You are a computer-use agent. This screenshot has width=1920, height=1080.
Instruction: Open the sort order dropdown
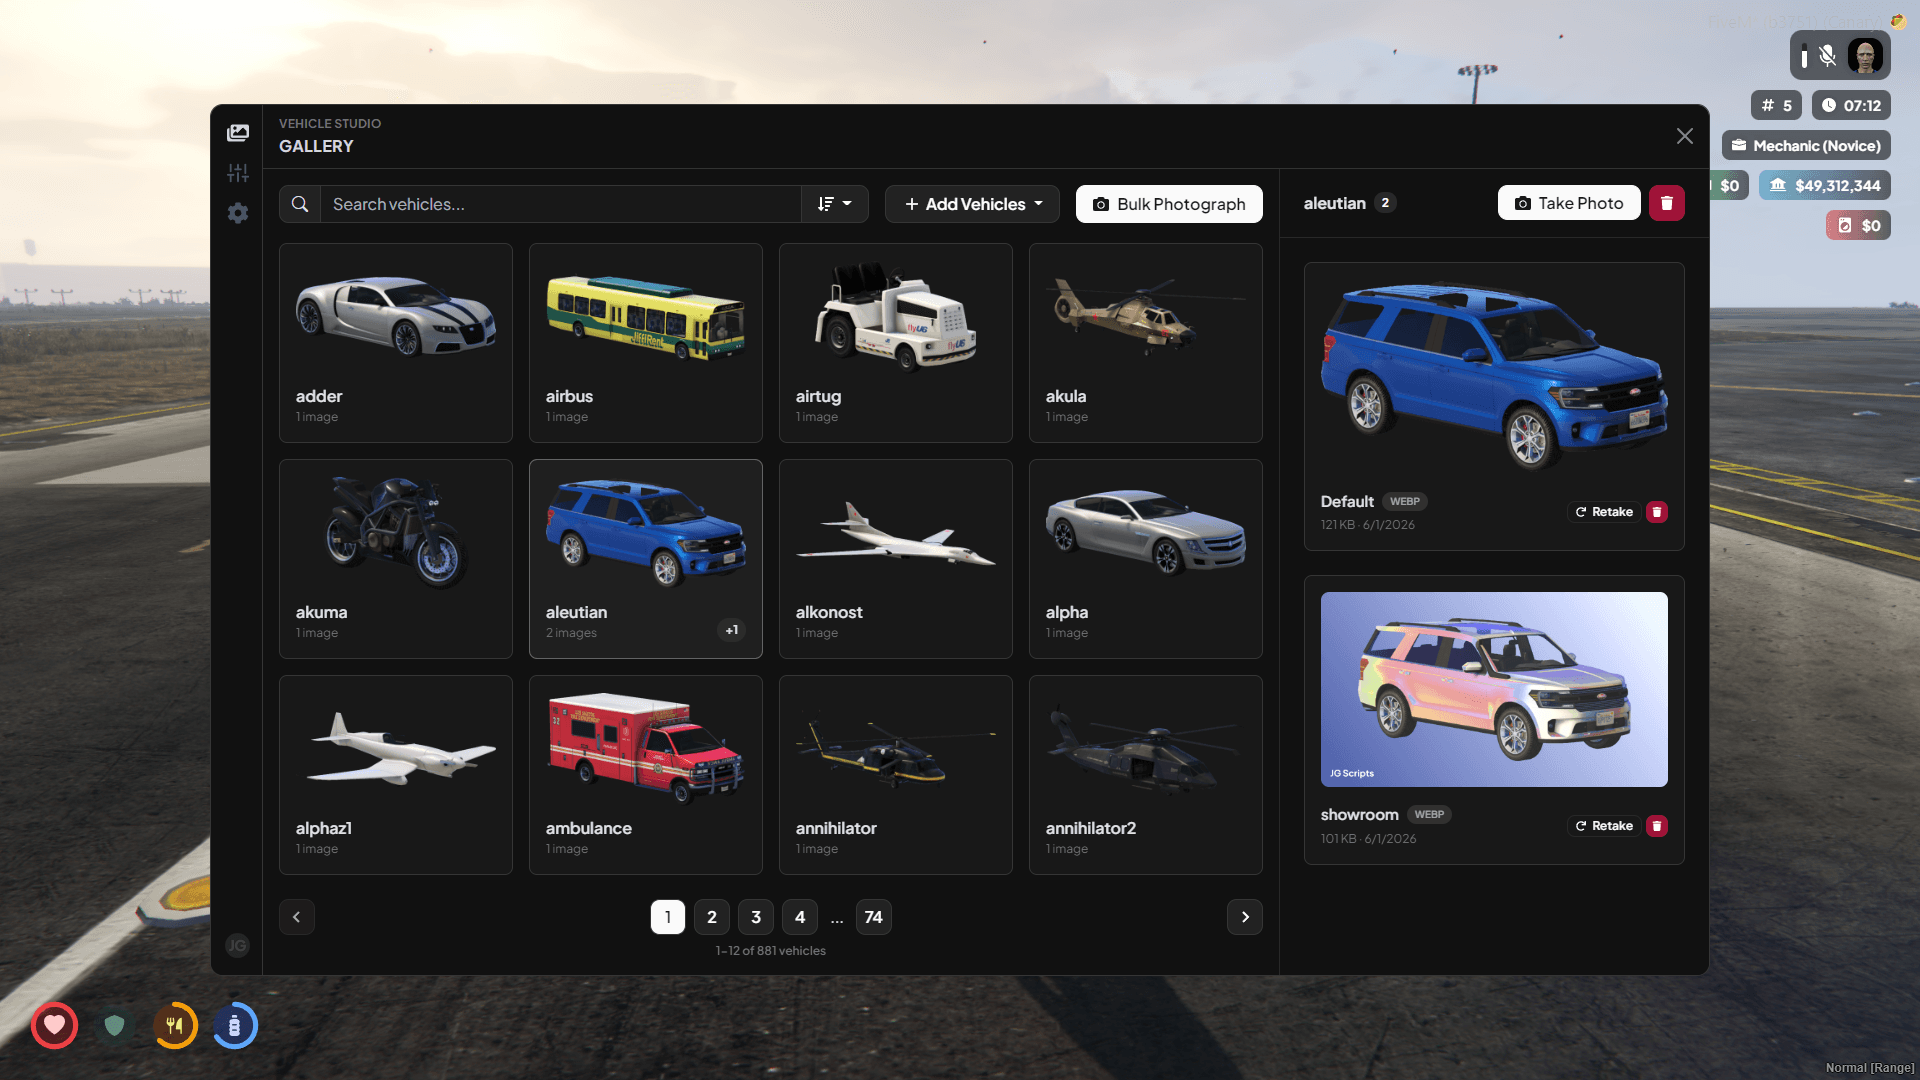pos(835,204)
